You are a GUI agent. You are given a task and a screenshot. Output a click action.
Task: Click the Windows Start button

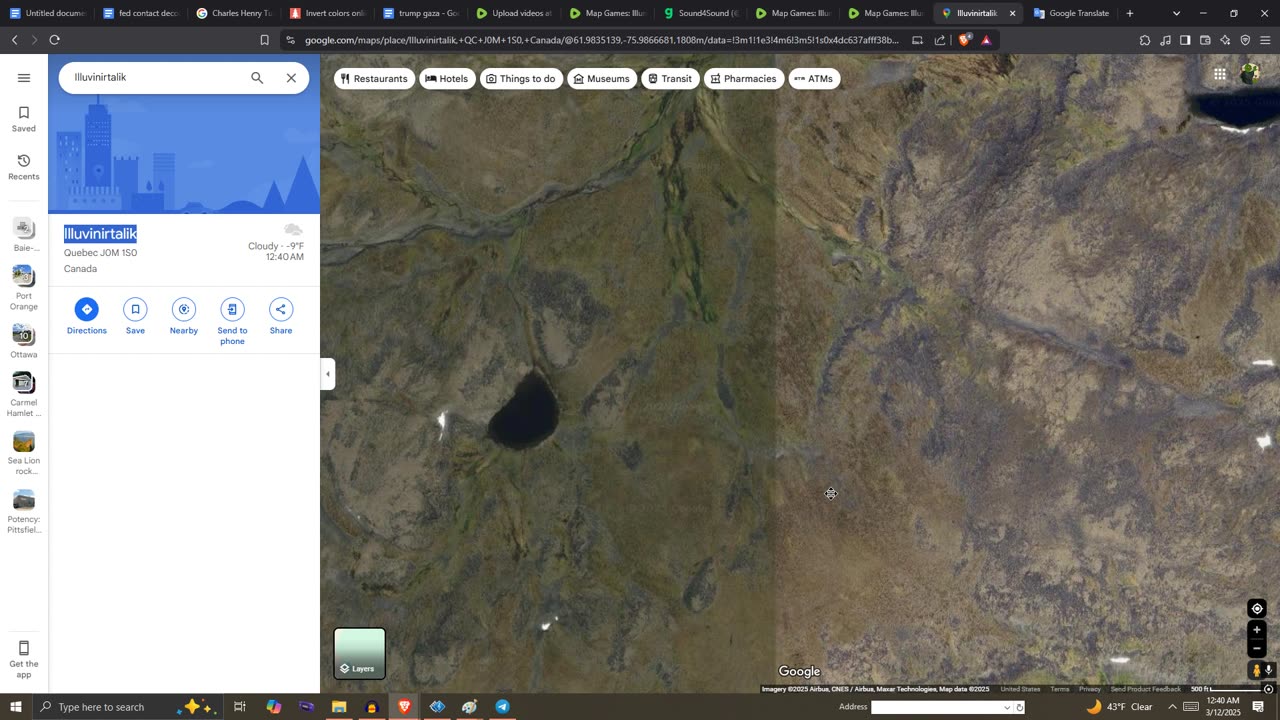pos(15,707)
